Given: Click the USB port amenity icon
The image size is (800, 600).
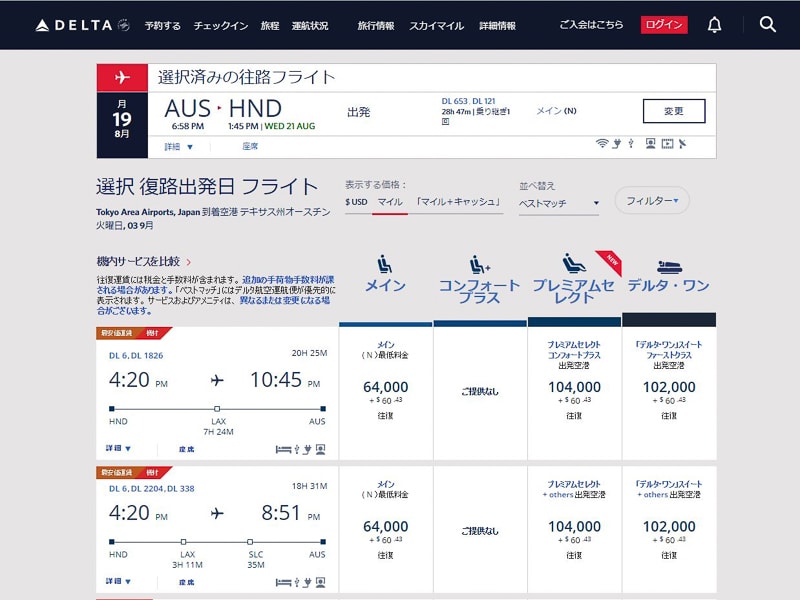Looking at the screenshot, I should click(x=631, y=143).
